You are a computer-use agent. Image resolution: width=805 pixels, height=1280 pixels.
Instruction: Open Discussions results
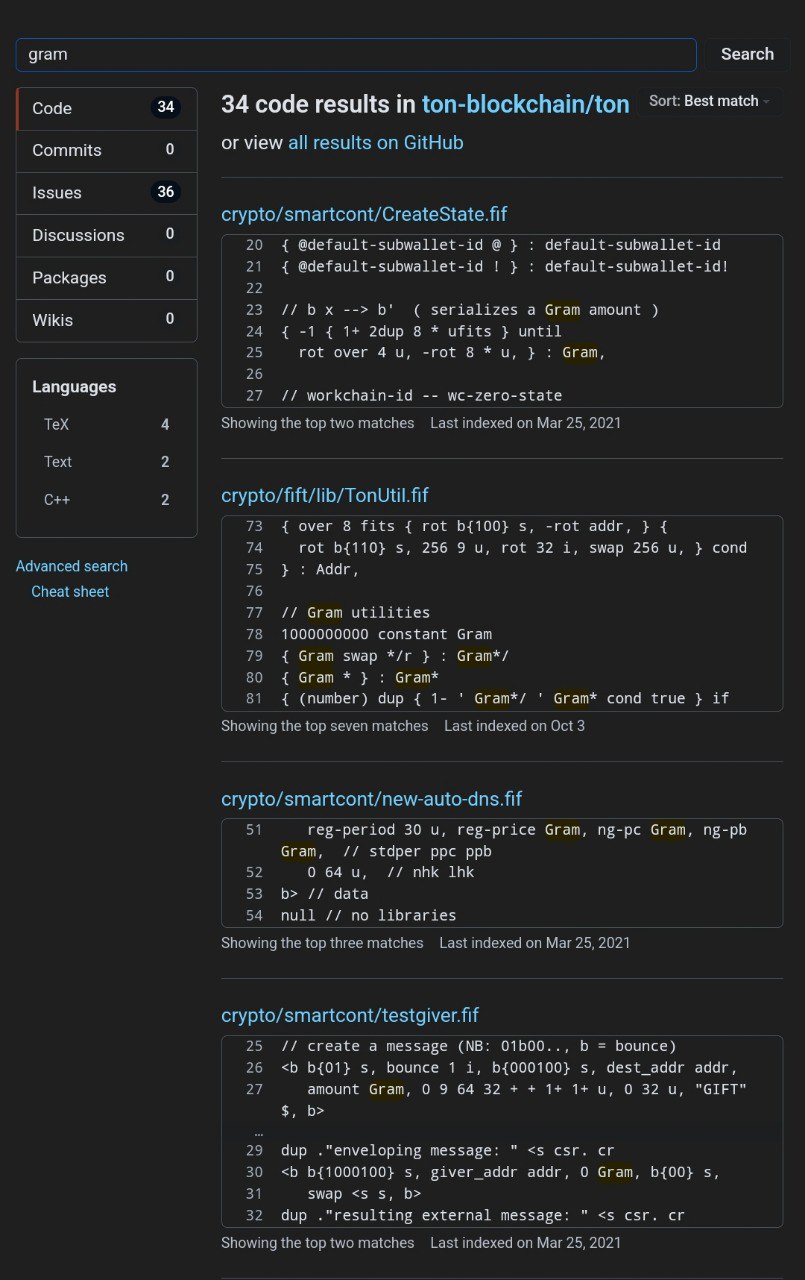point(107,235)
